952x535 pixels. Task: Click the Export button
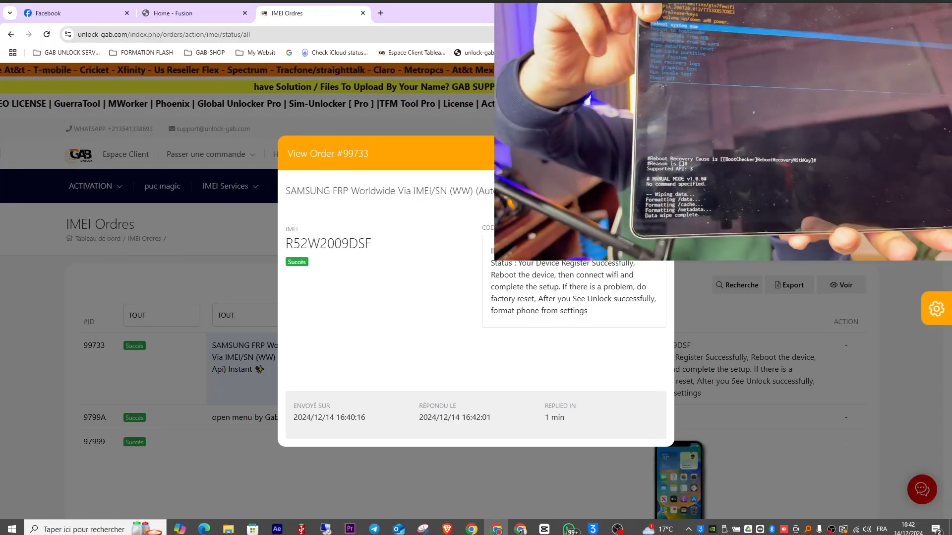789,285
